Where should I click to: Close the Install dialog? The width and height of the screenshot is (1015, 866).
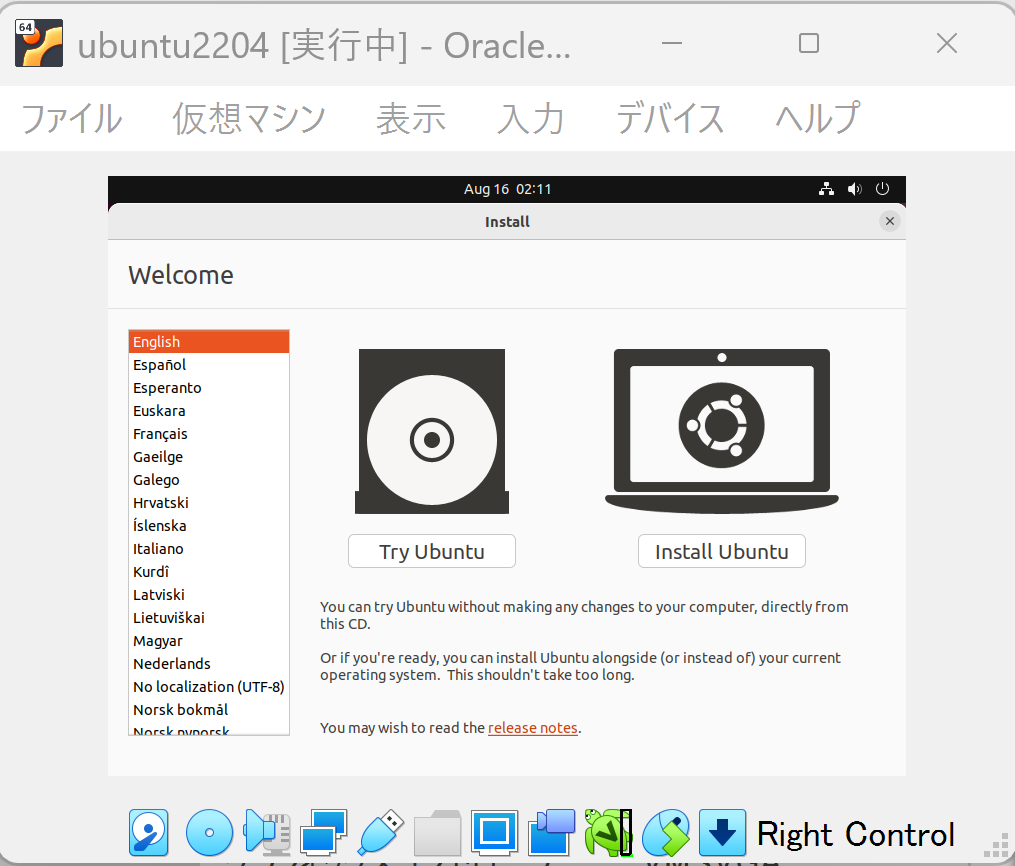click(x=890, y=221)
